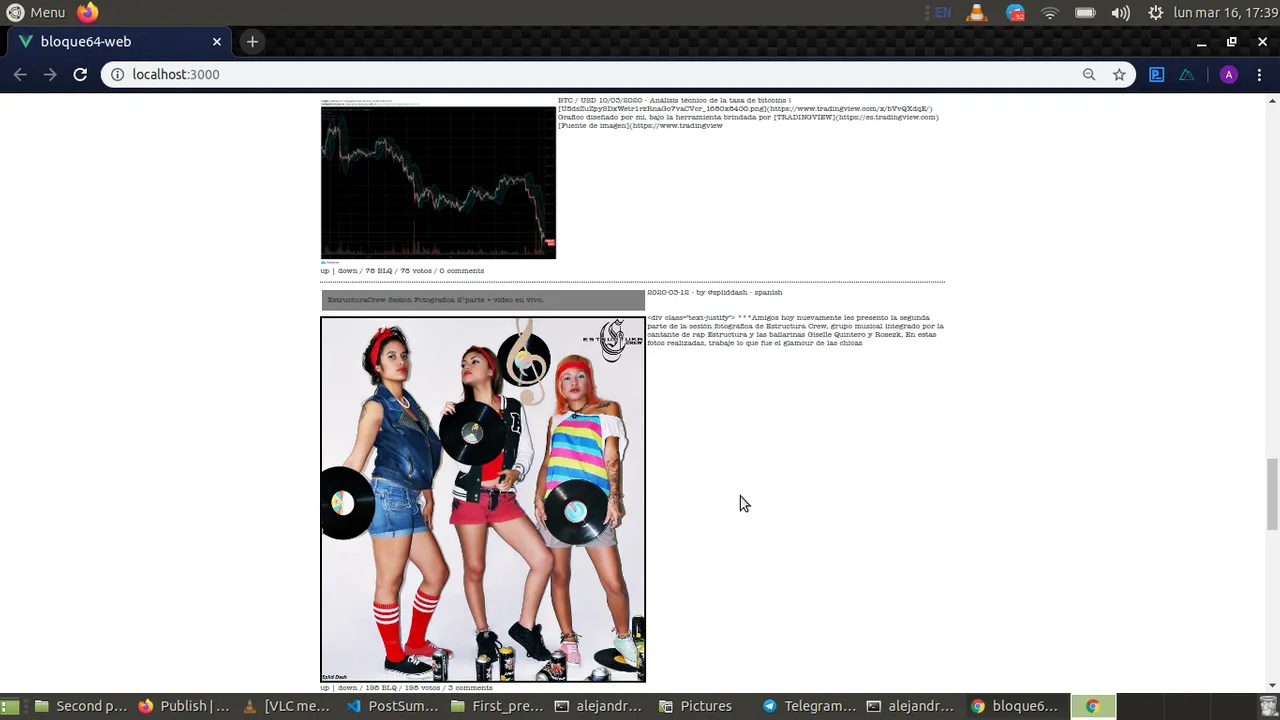Screen dimensions: 1280x720
Task: Click 'down' under the Estructura Crew photo
Action: click(347, 688)
